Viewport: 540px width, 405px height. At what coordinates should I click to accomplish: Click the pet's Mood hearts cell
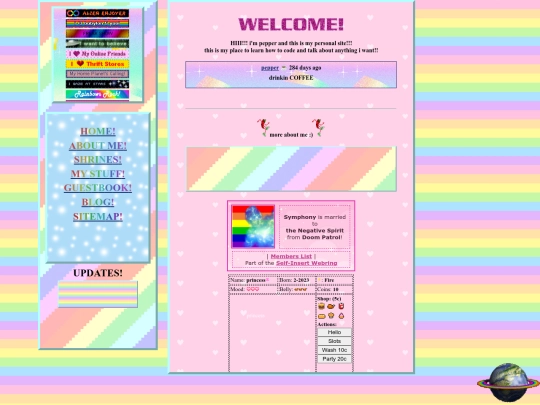(x=253, y=289)
